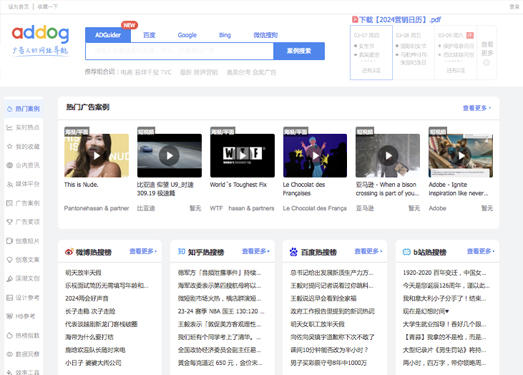Select the 03-09 周六 calendar card
Screen dimensions: 523x375
[456, 53]
